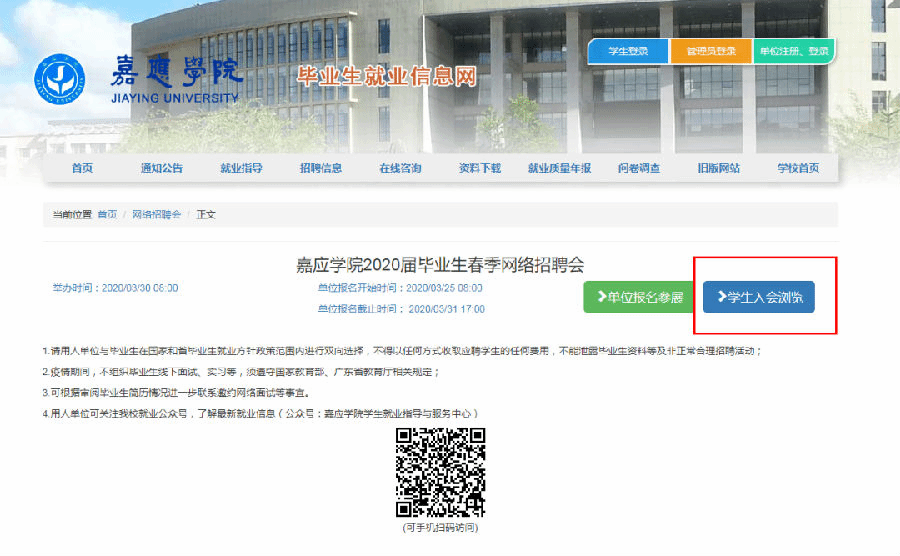The height and width of the screenshot is (556, 900).
Task: Visit 旧版网站 from the navigation bar
Action: tap(718, 169)
